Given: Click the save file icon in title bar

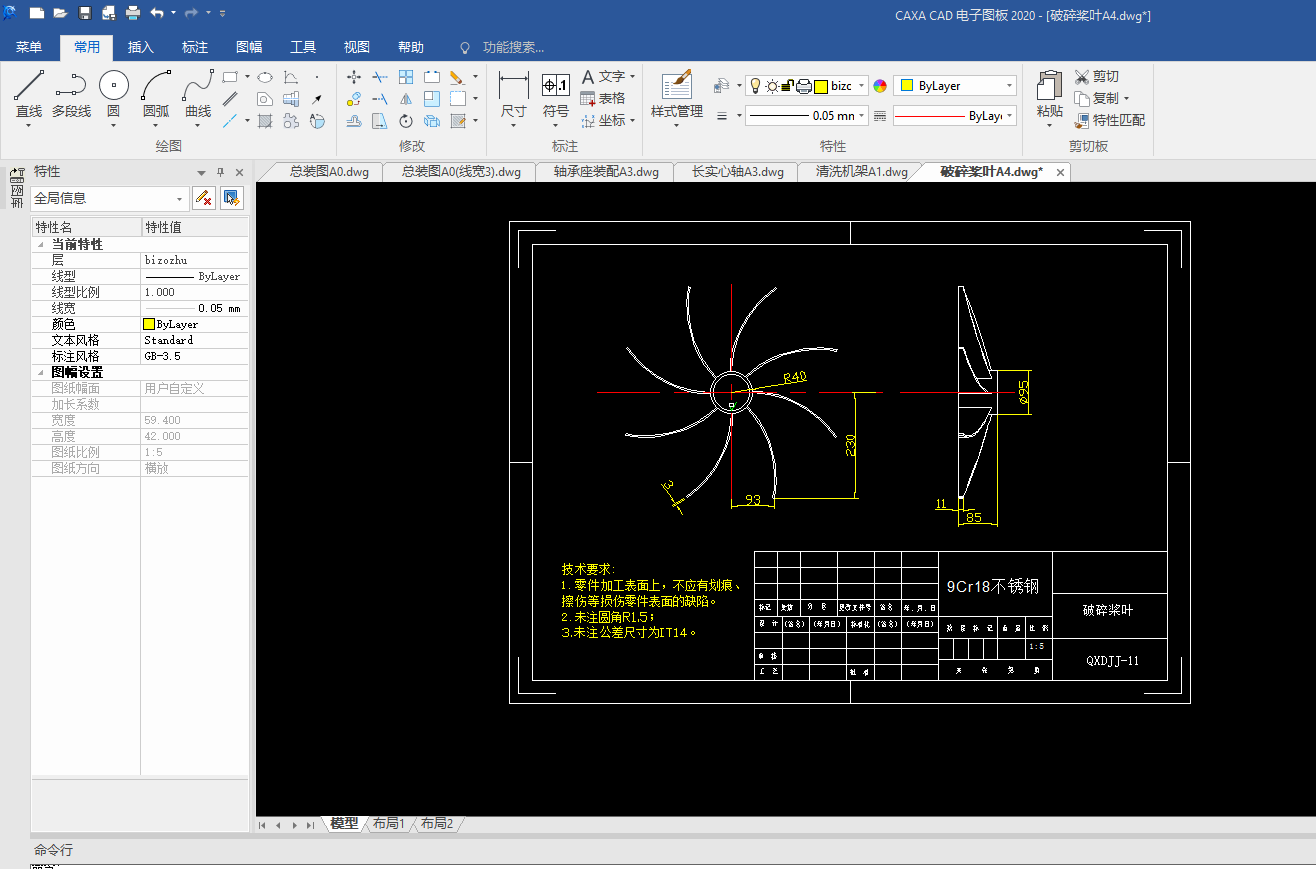Looking at the screenshot, I should tap(84, 13).
